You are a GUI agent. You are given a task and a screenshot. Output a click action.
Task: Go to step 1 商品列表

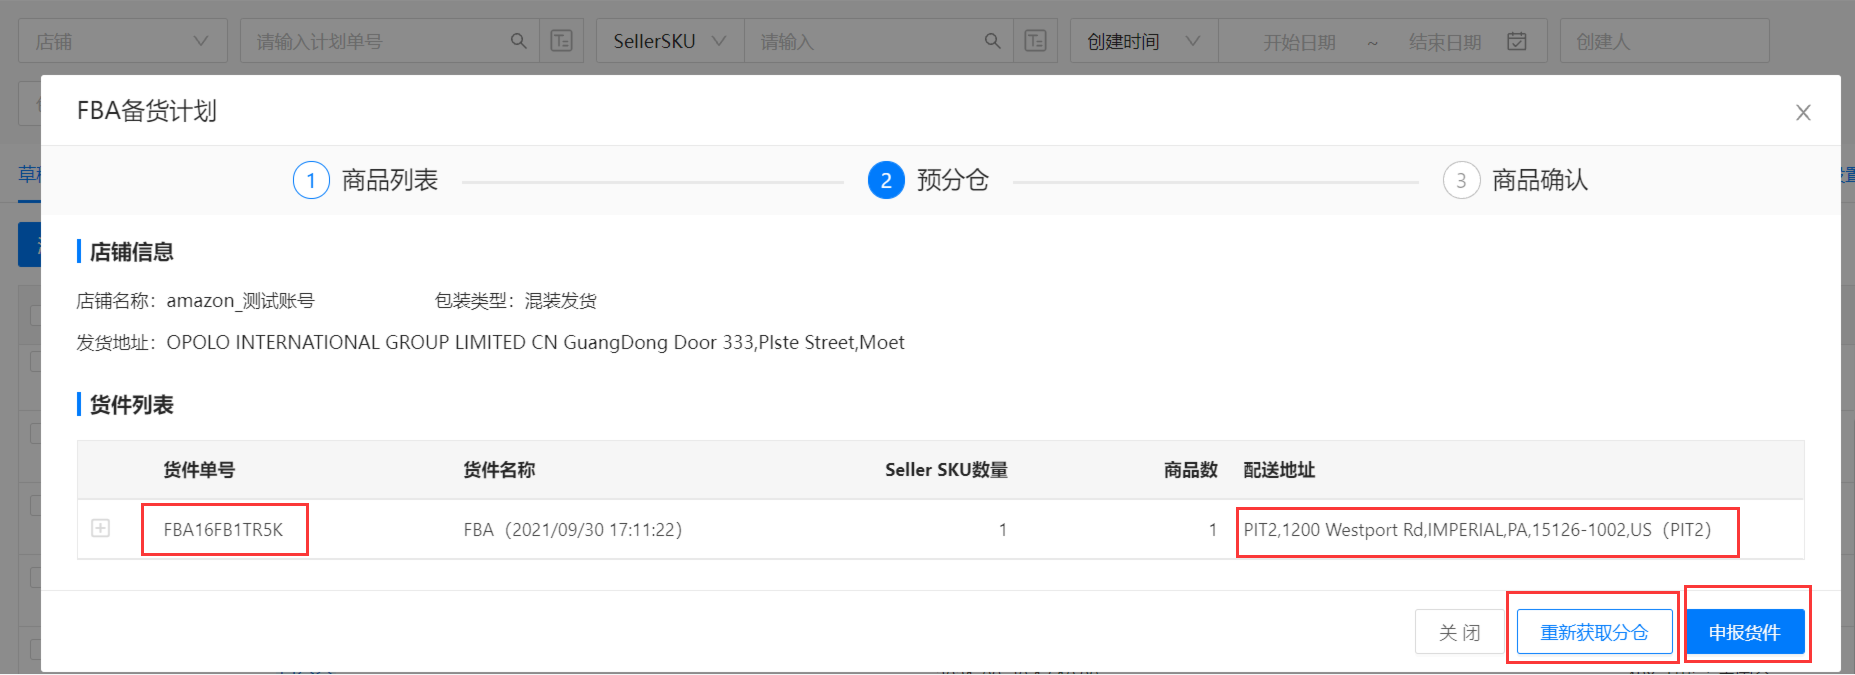[365, 180]
